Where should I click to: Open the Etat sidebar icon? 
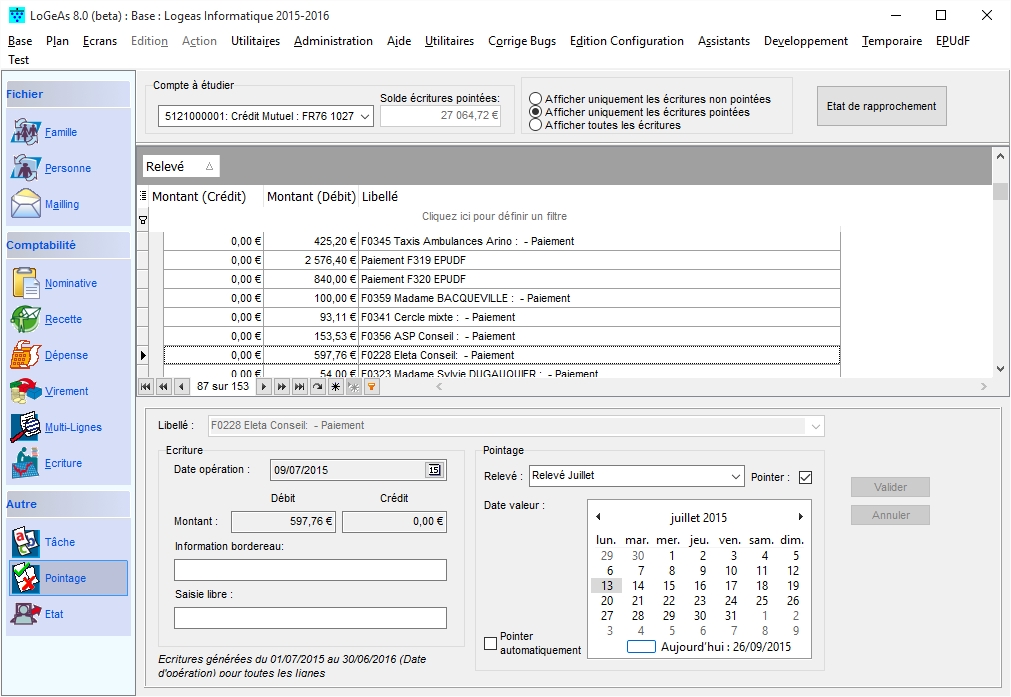[x=26, y=614]
